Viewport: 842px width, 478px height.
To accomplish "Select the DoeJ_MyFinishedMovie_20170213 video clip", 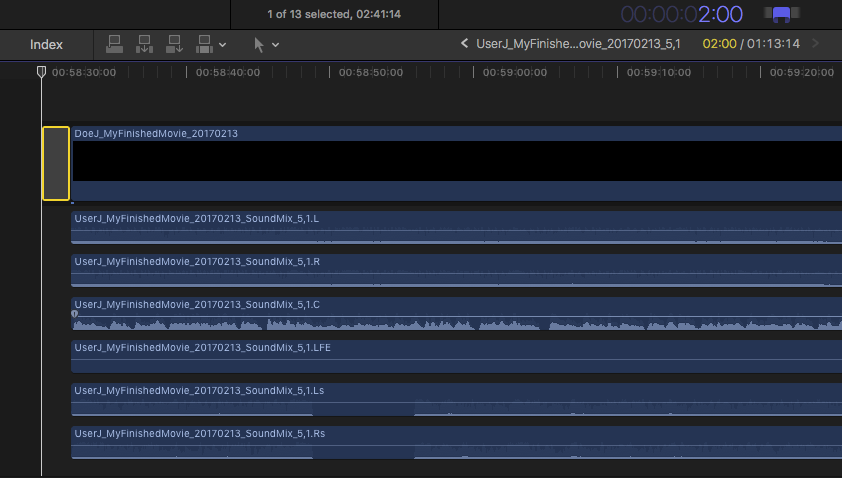I will pos(456,164).
